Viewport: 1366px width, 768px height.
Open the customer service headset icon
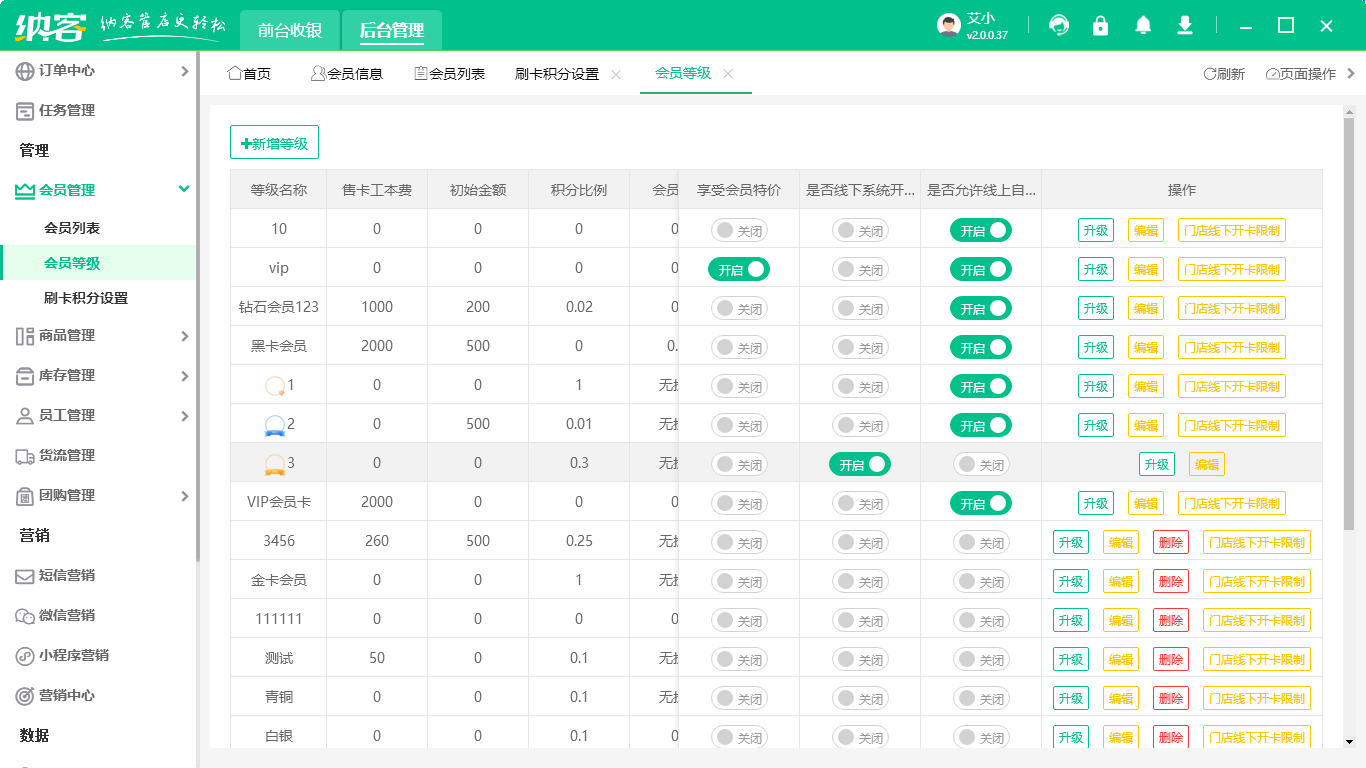coord(1058,25)
